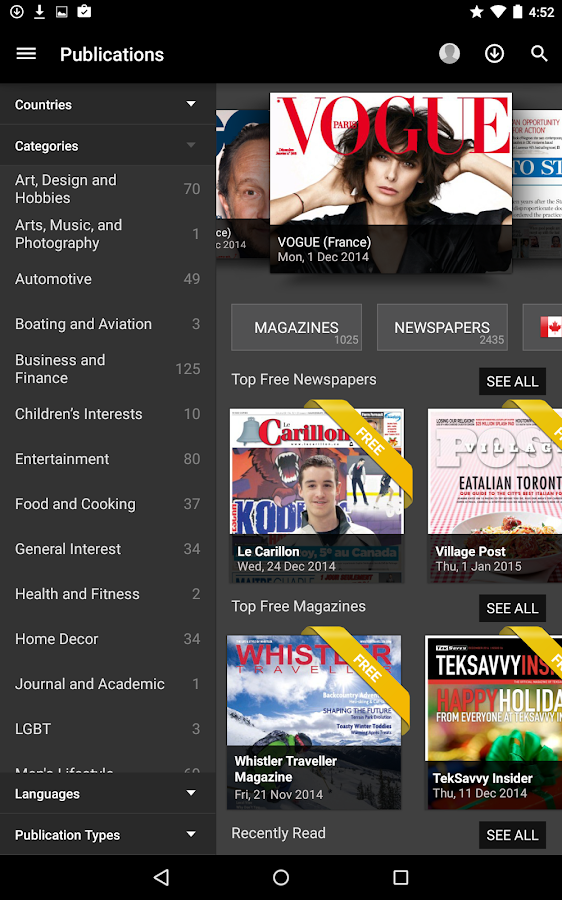Choose the Food and Cooking category
The width and height of the screenshot is (562, 900).
coord(108,504)
